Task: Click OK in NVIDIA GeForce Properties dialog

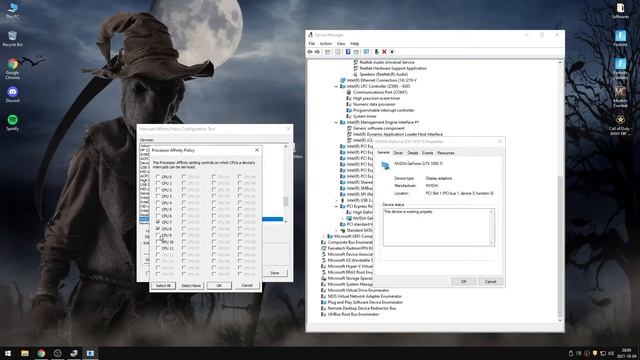Action: [x=464, y=282]
